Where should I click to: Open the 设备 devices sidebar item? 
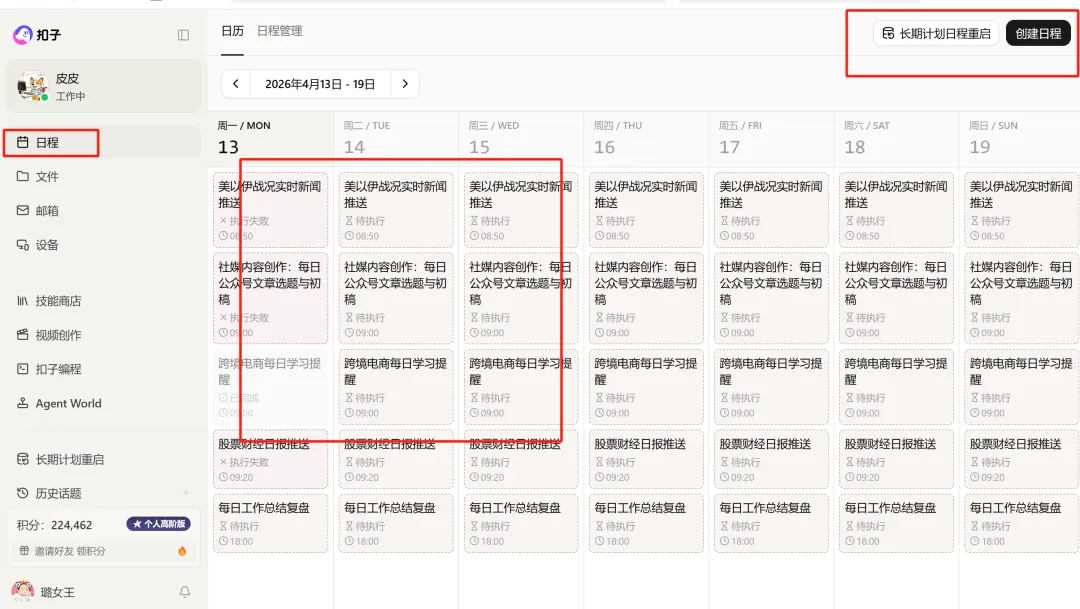pos(103,245)
